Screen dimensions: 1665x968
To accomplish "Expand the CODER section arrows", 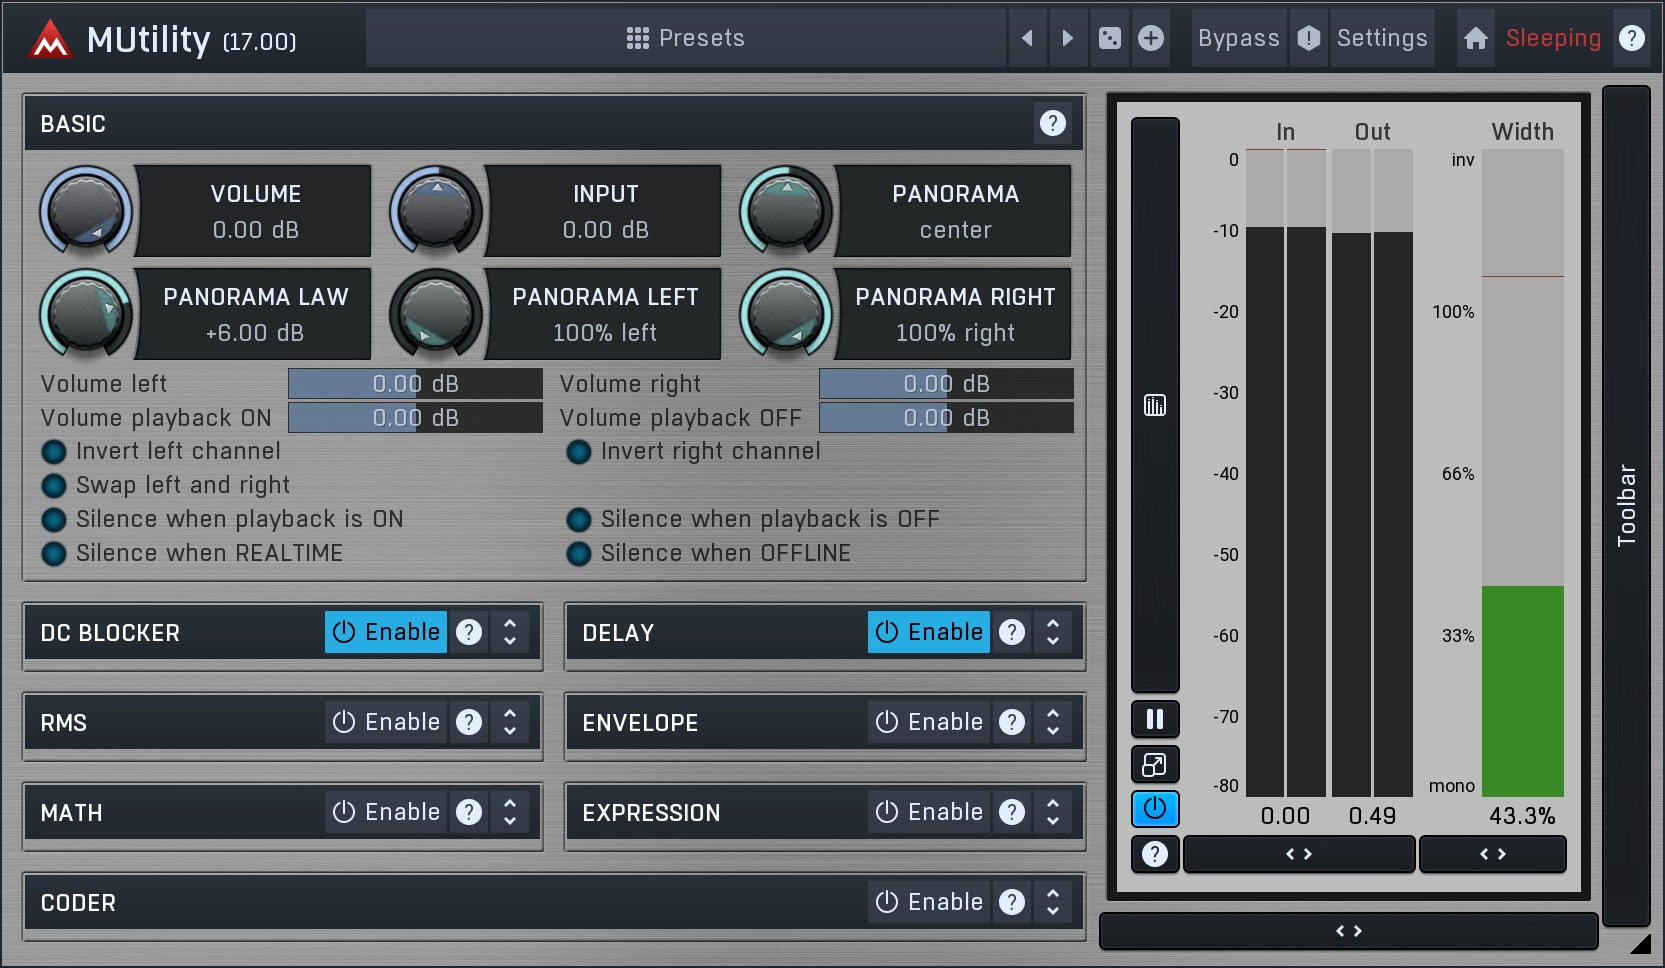I will [1053, 902].
